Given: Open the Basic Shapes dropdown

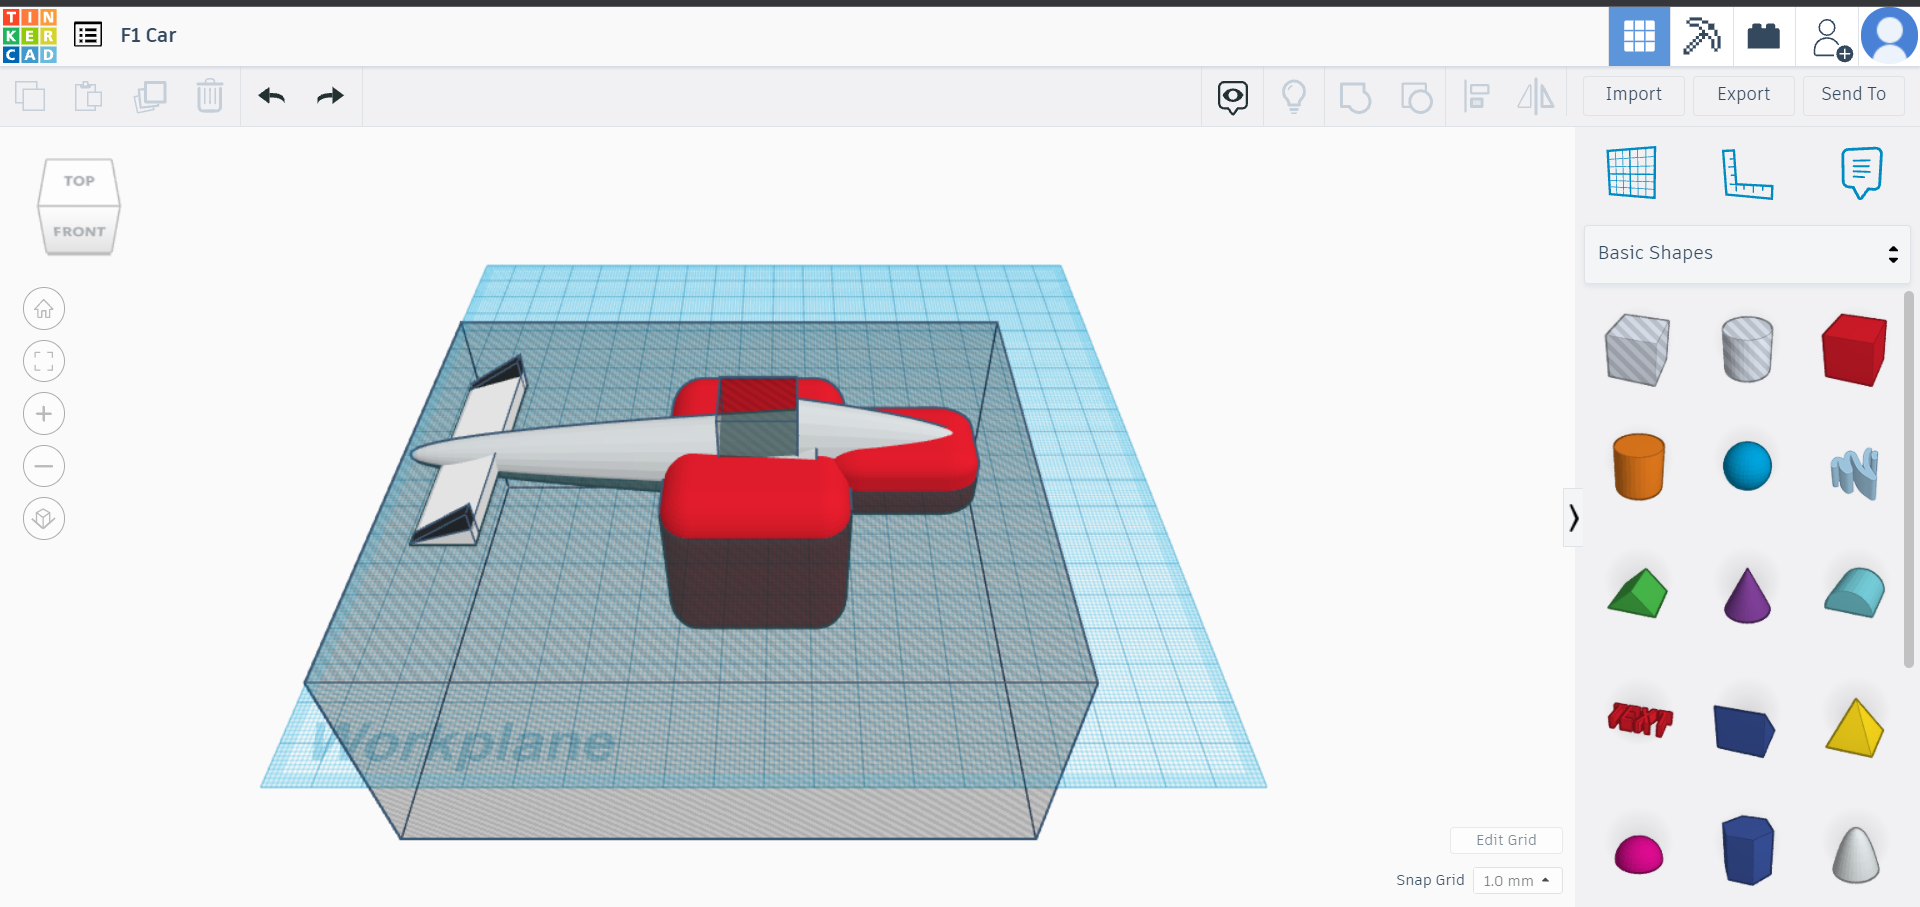Looking at the screenshot, I should tap(1747, 254).
